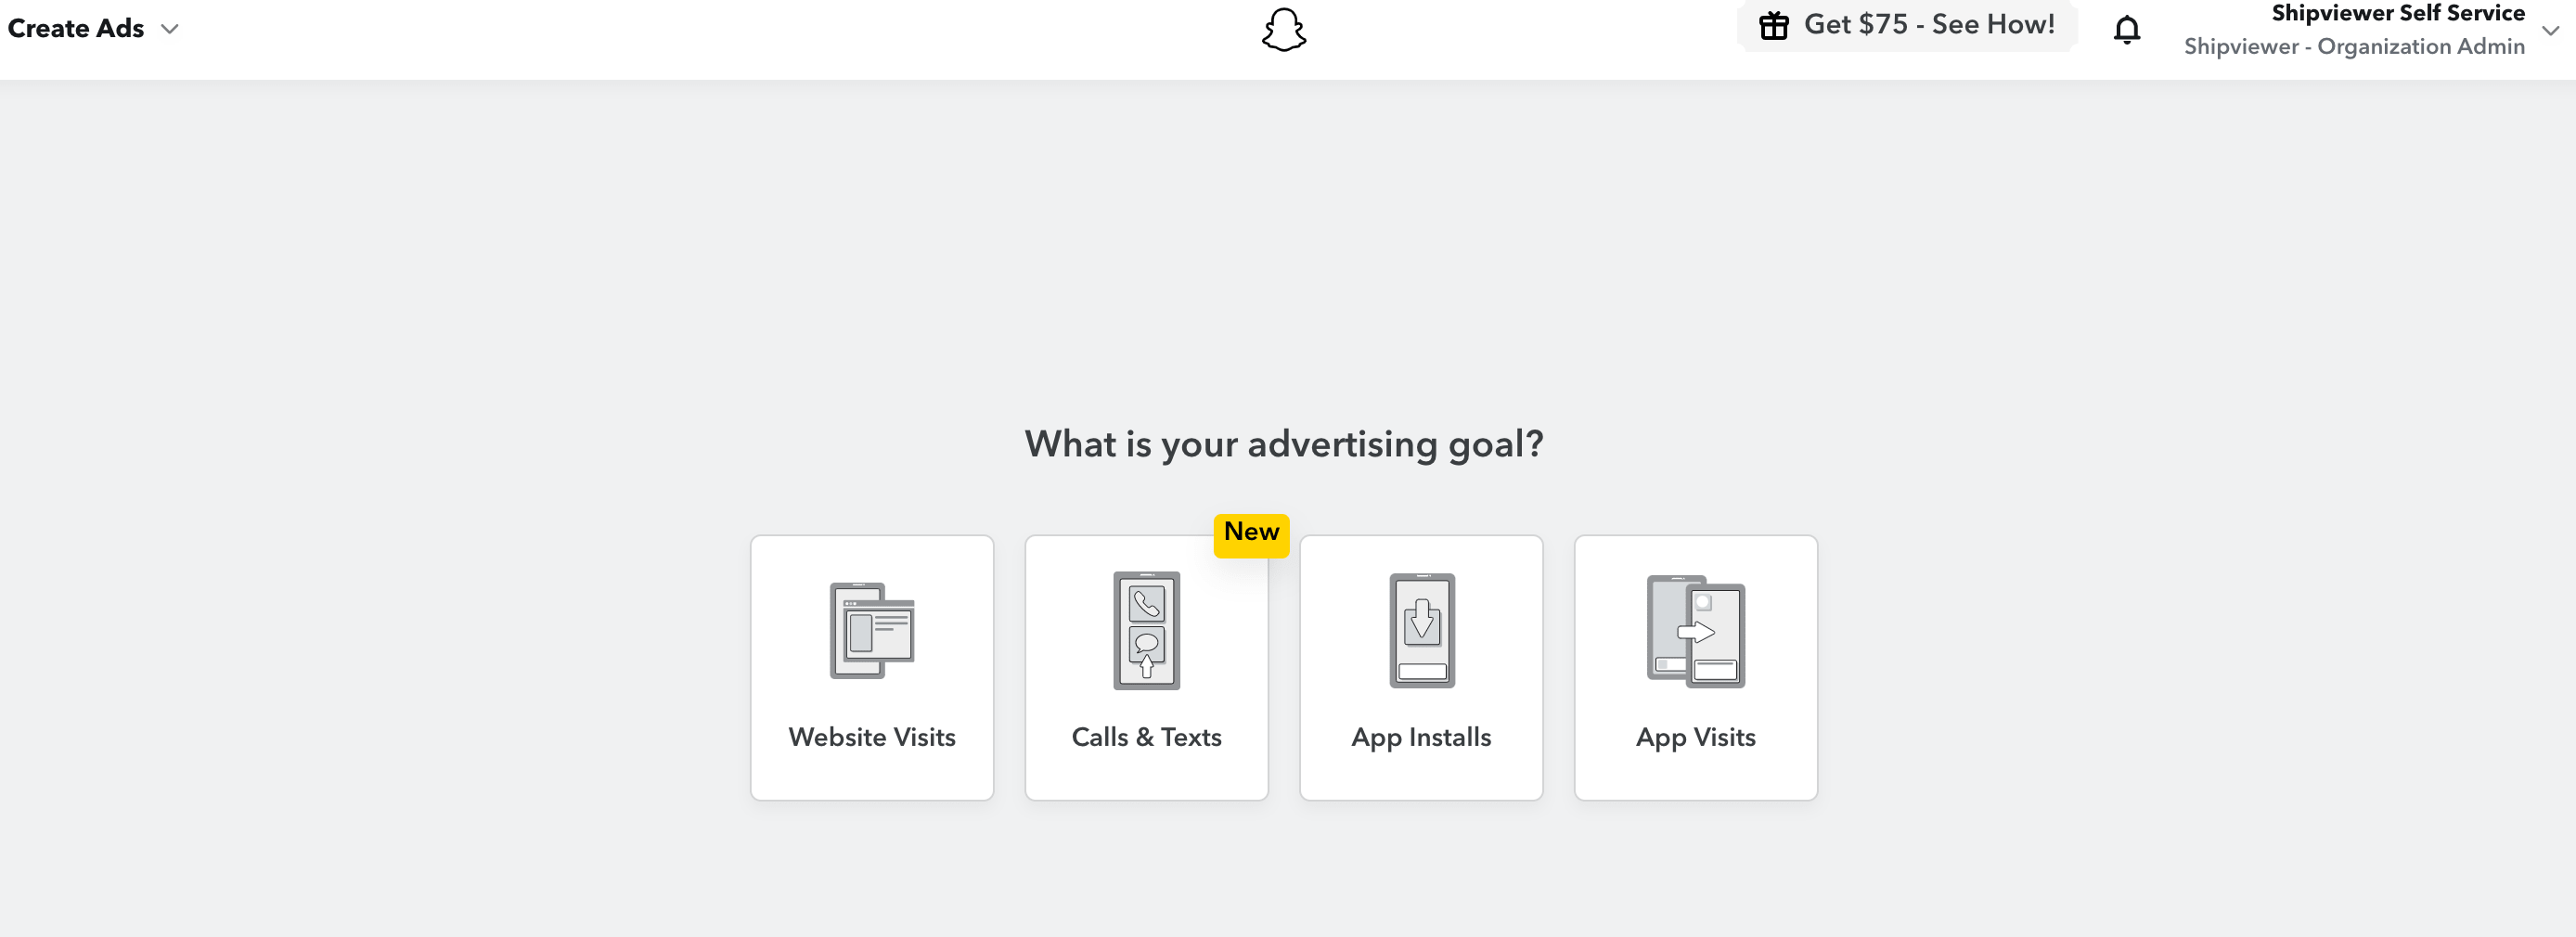Open notifications via the bell icon
Screen dimensions: 2576x937
tap(2126, 30)
